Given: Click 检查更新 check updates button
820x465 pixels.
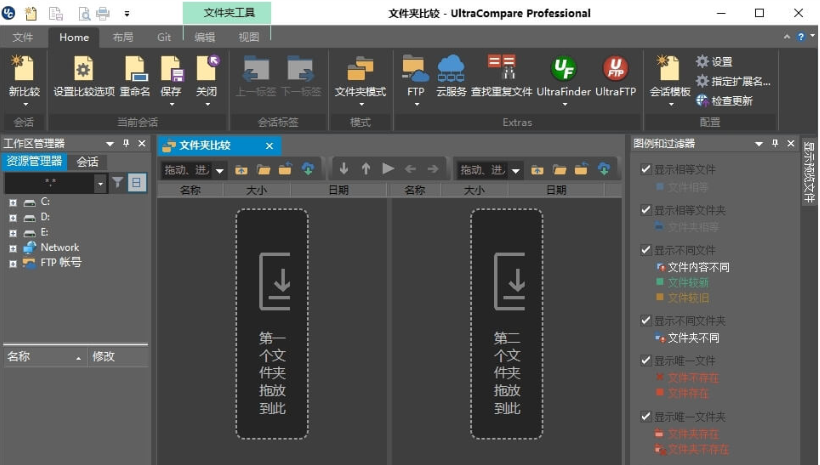Looking at the screenshot, I should [724, 100].
